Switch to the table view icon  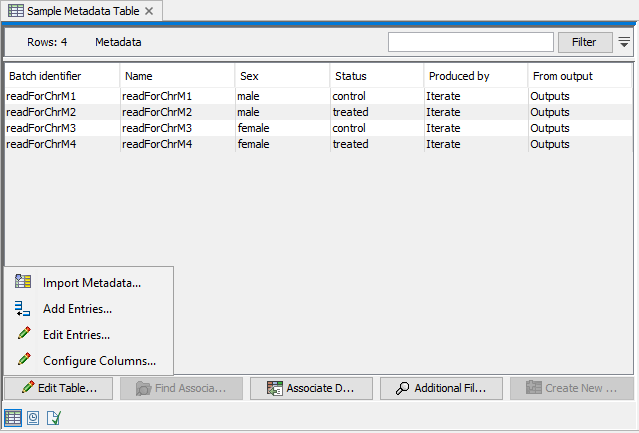pos(13,417)
